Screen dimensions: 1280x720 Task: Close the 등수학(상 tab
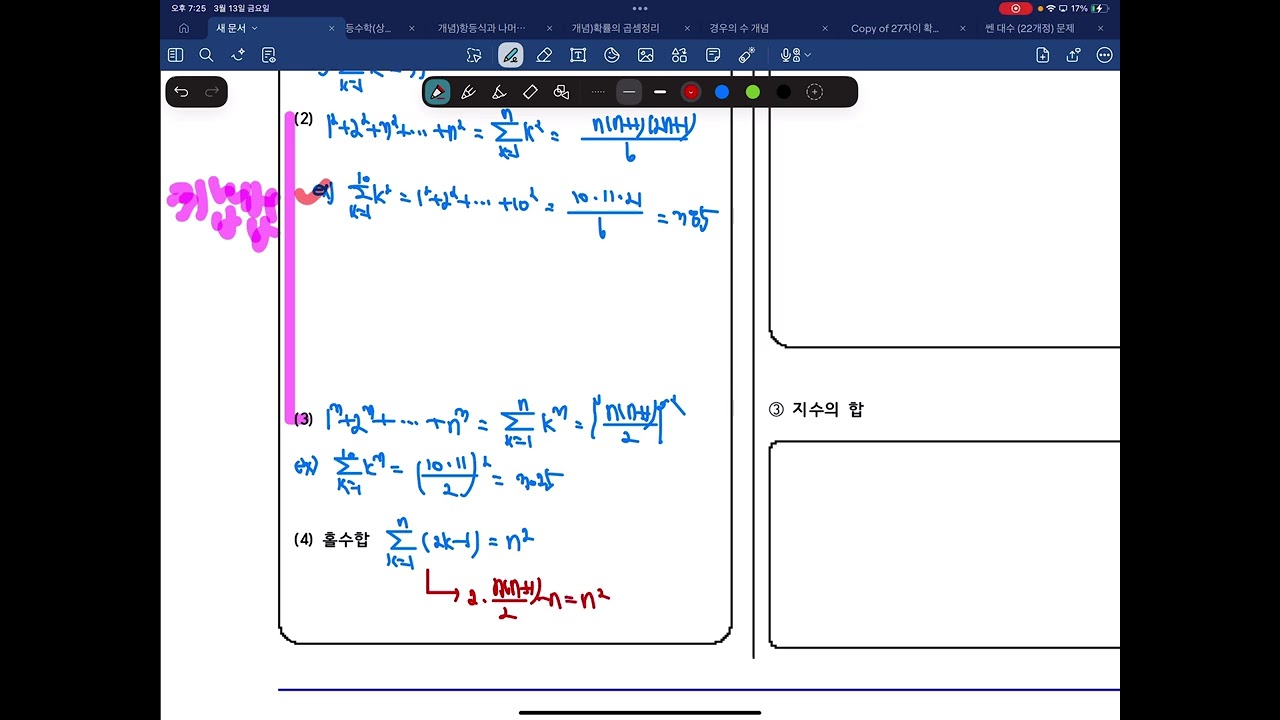pos(412,28)
